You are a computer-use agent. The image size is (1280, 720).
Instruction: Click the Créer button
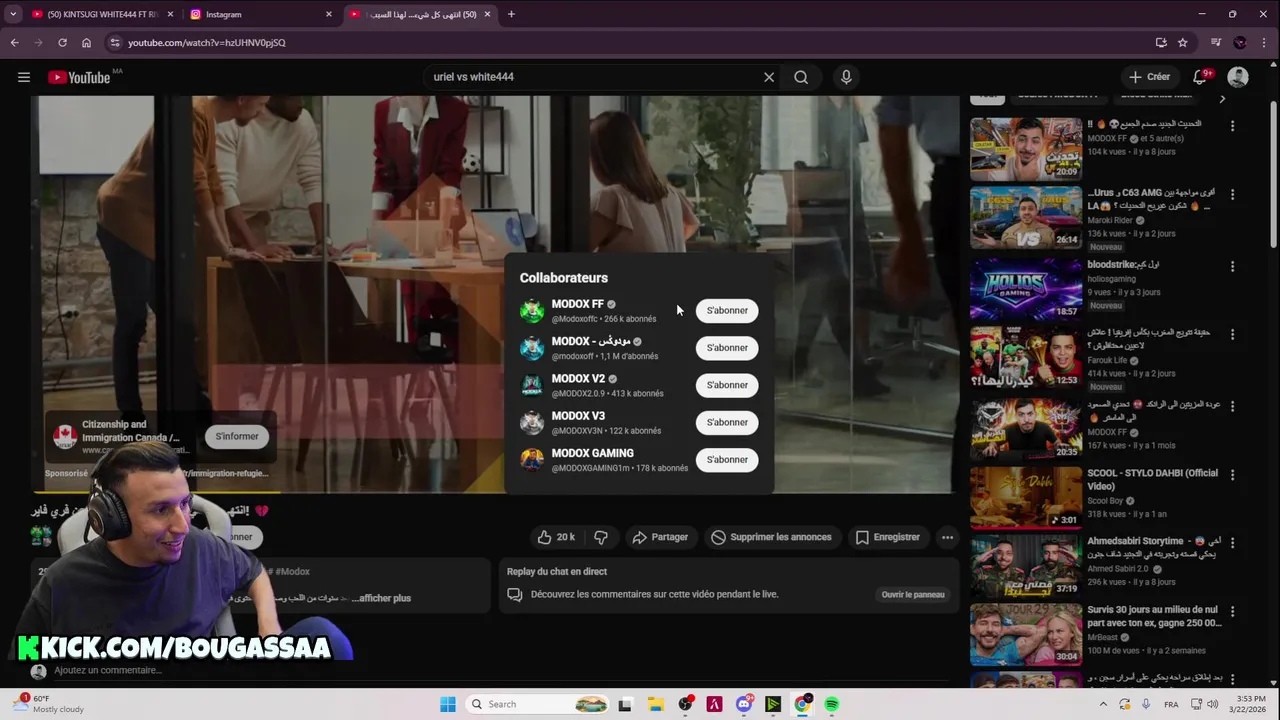[x=1149, y=77]
